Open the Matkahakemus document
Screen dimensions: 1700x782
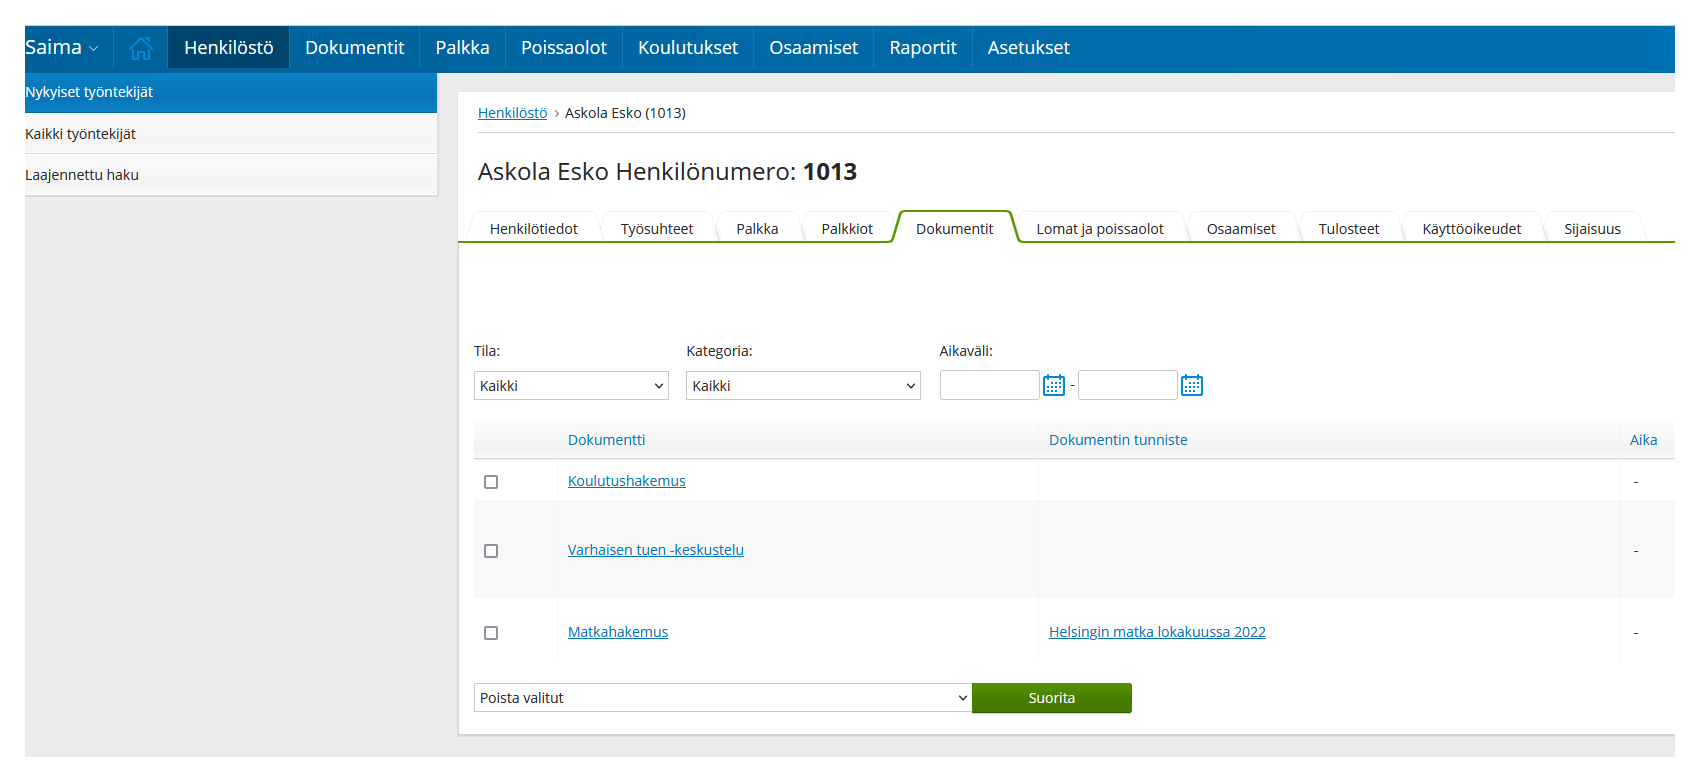click(618, 632)
